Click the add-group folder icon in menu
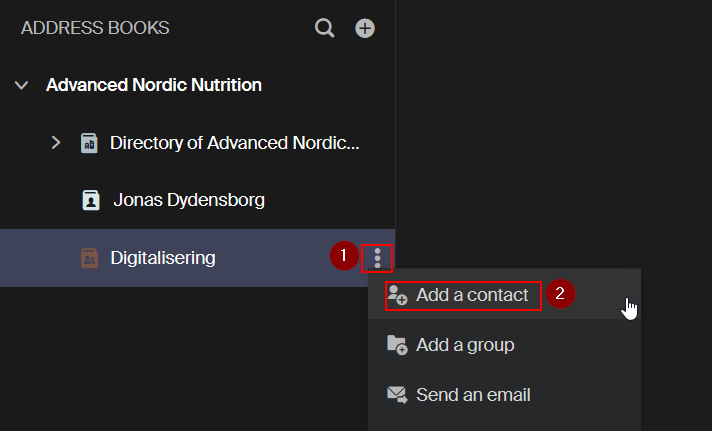The width and height of the screenshot is (712, 431). [397, 345]
